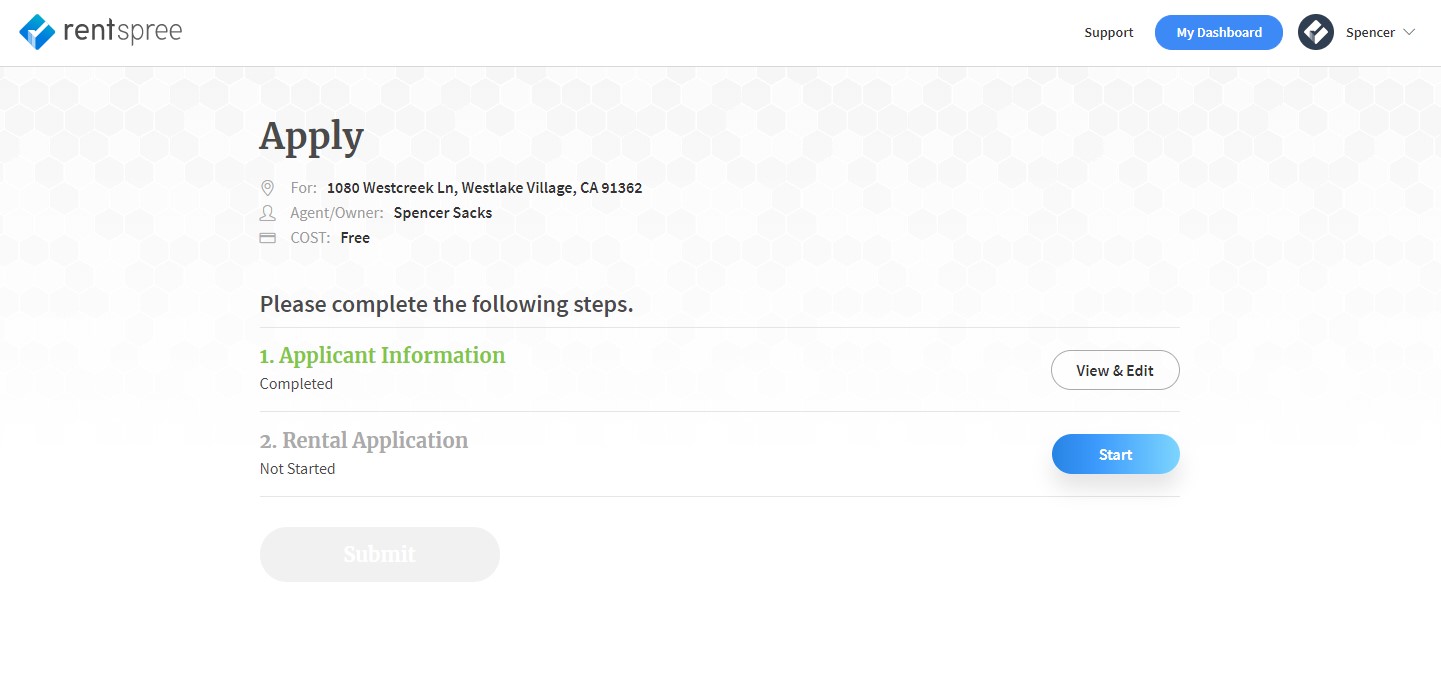Click View & Edit for Applicant Information
The image size is (1441, 679).
1115,370
